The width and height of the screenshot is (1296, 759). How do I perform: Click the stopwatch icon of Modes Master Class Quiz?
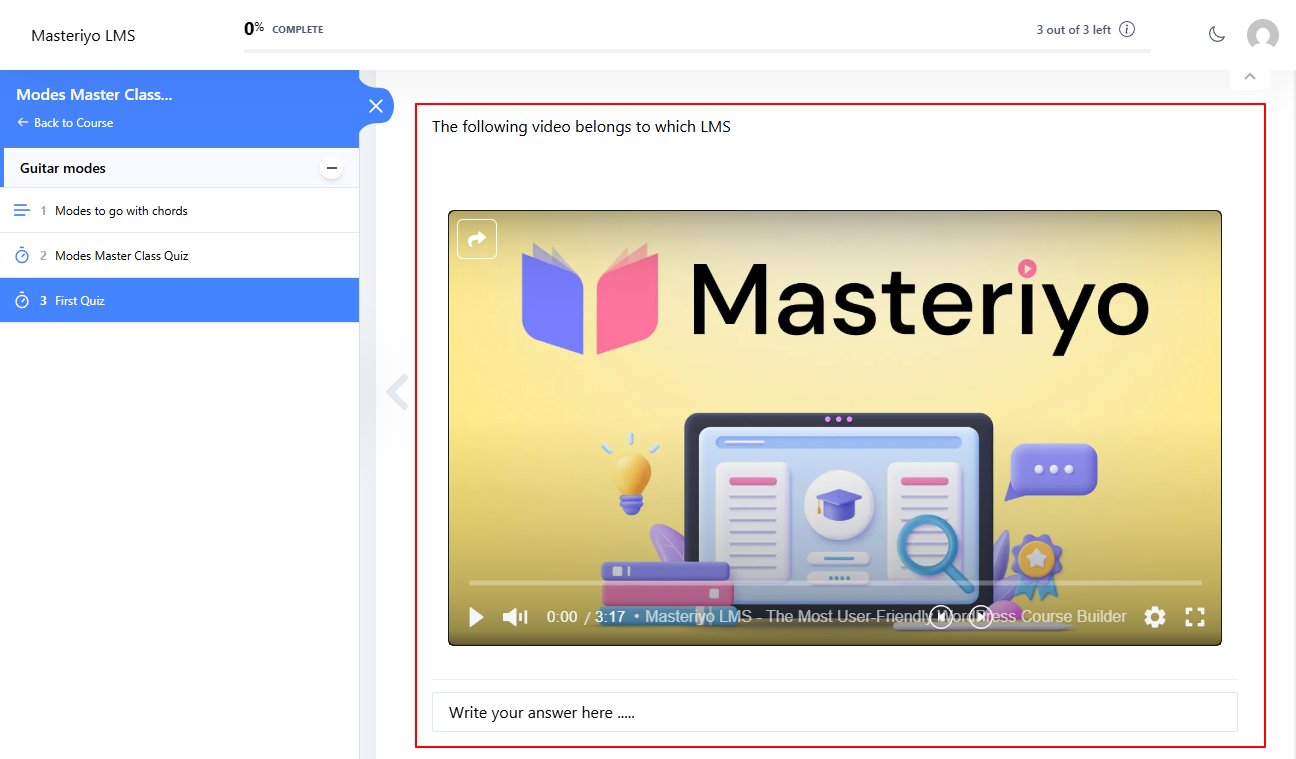pos(22,255)
